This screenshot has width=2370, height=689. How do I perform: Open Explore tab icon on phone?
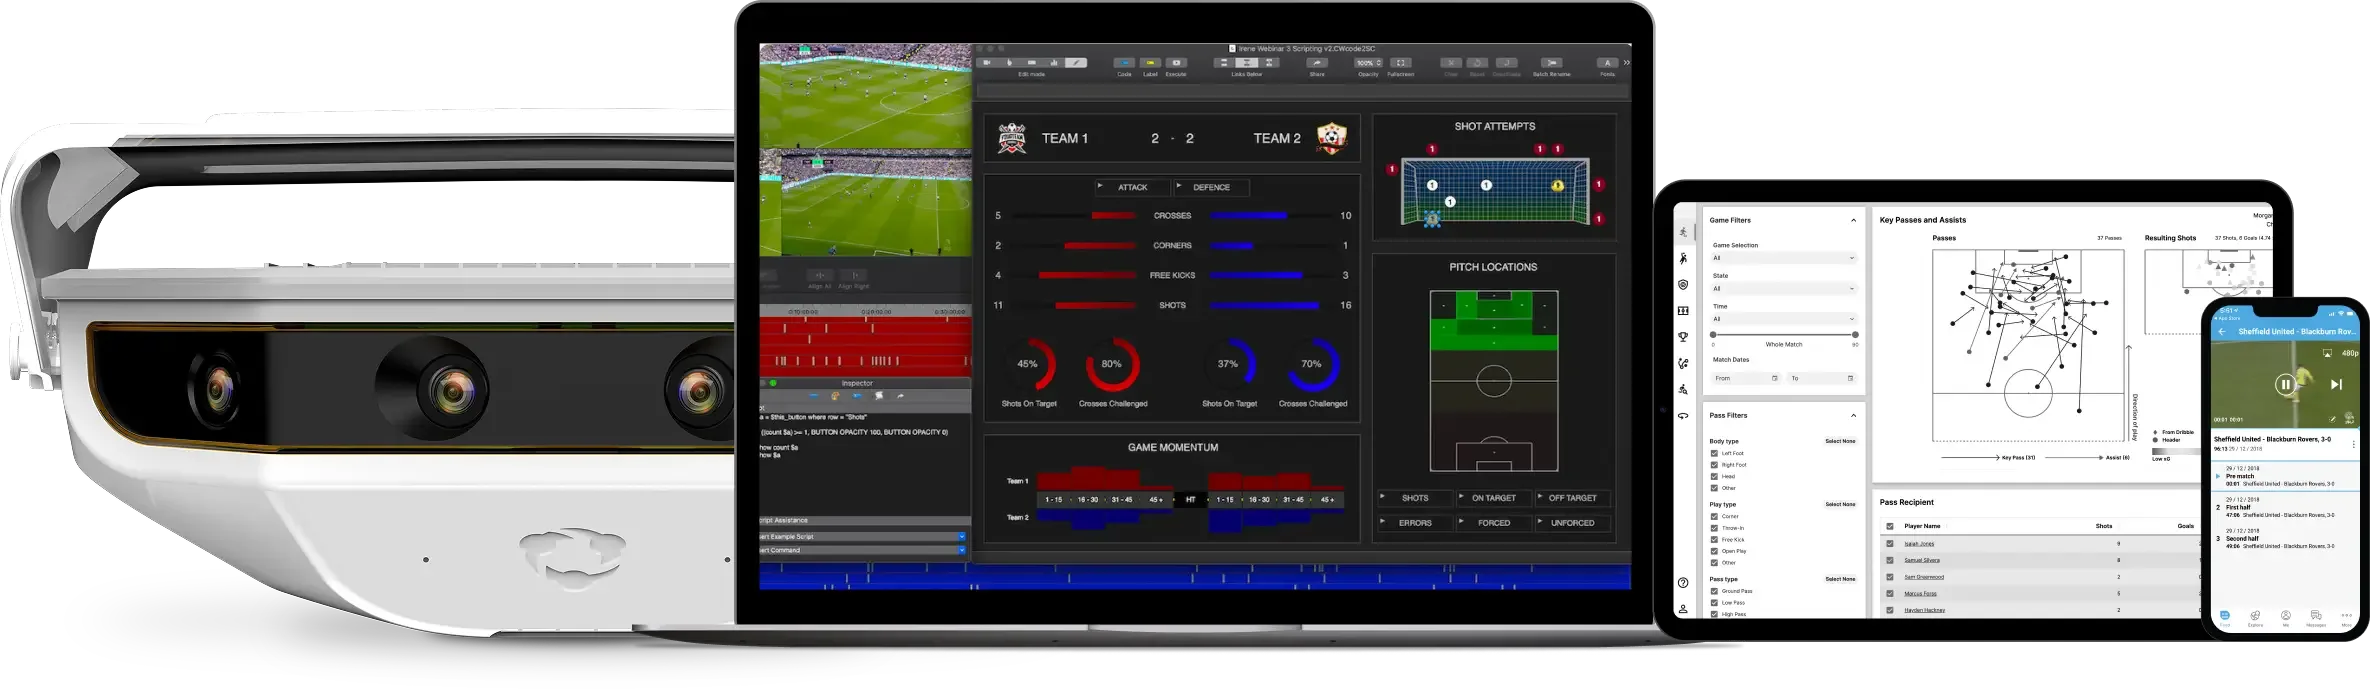[x=2255, y=617]
